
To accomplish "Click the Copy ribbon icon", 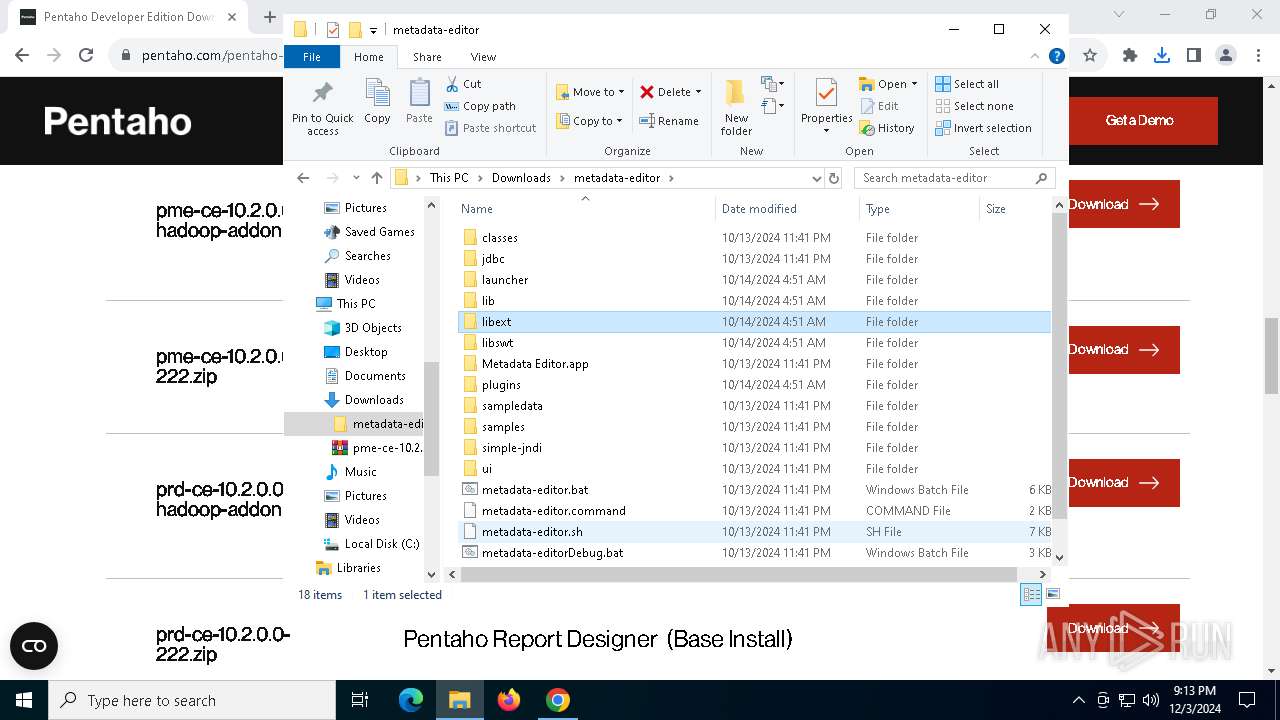I will (x=377, y=101).
